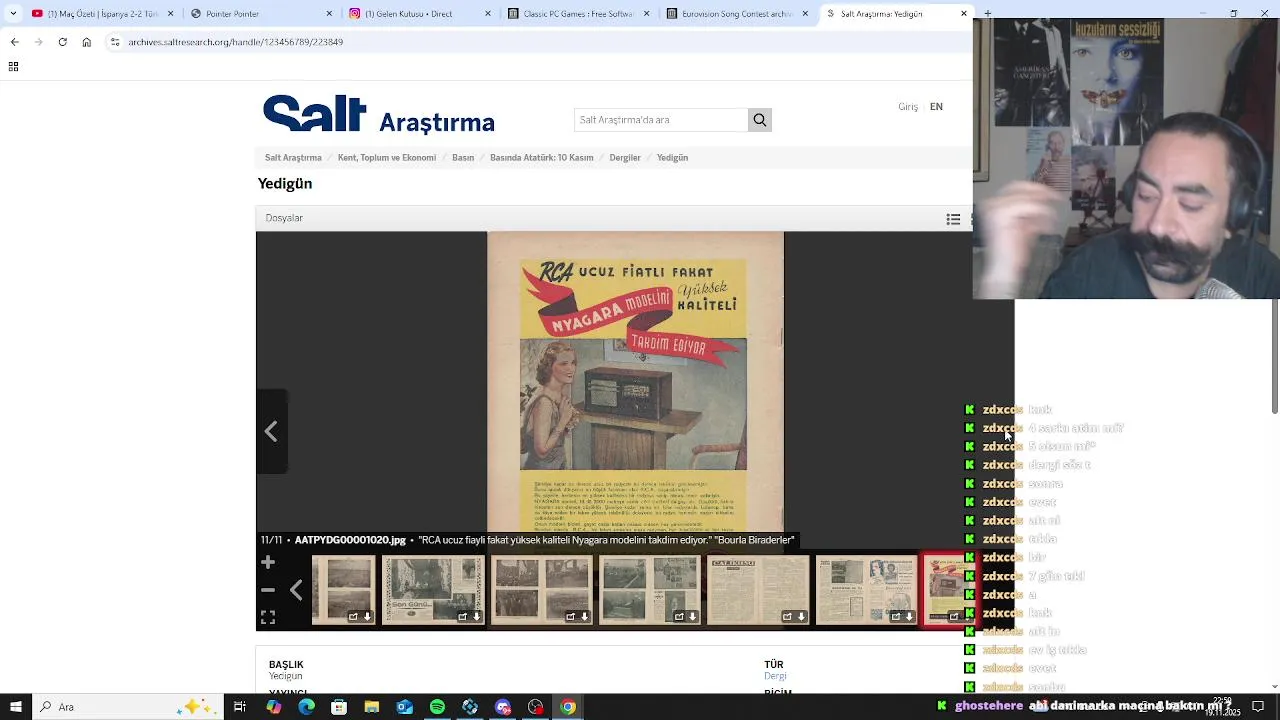Share the Son Günü page thumbnail
This screenshot has height=720, width=1280.
tap(462, 617)
